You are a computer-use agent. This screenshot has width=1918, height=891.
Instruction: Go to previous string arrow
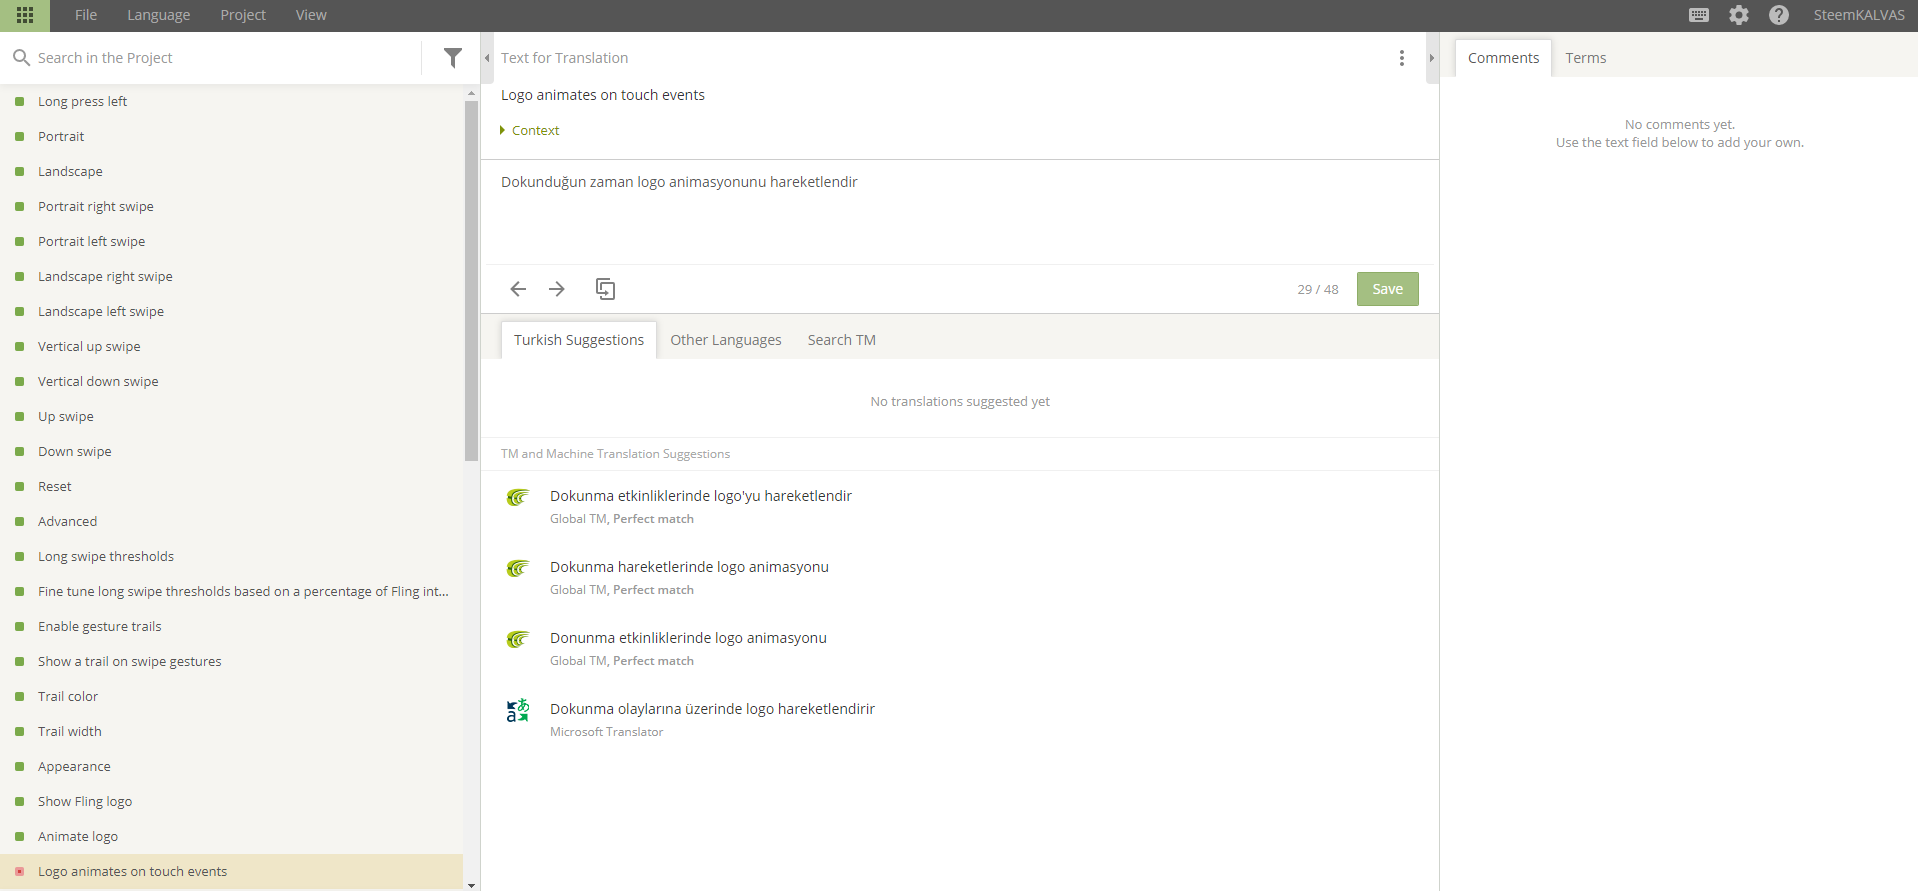pos(518,289)
